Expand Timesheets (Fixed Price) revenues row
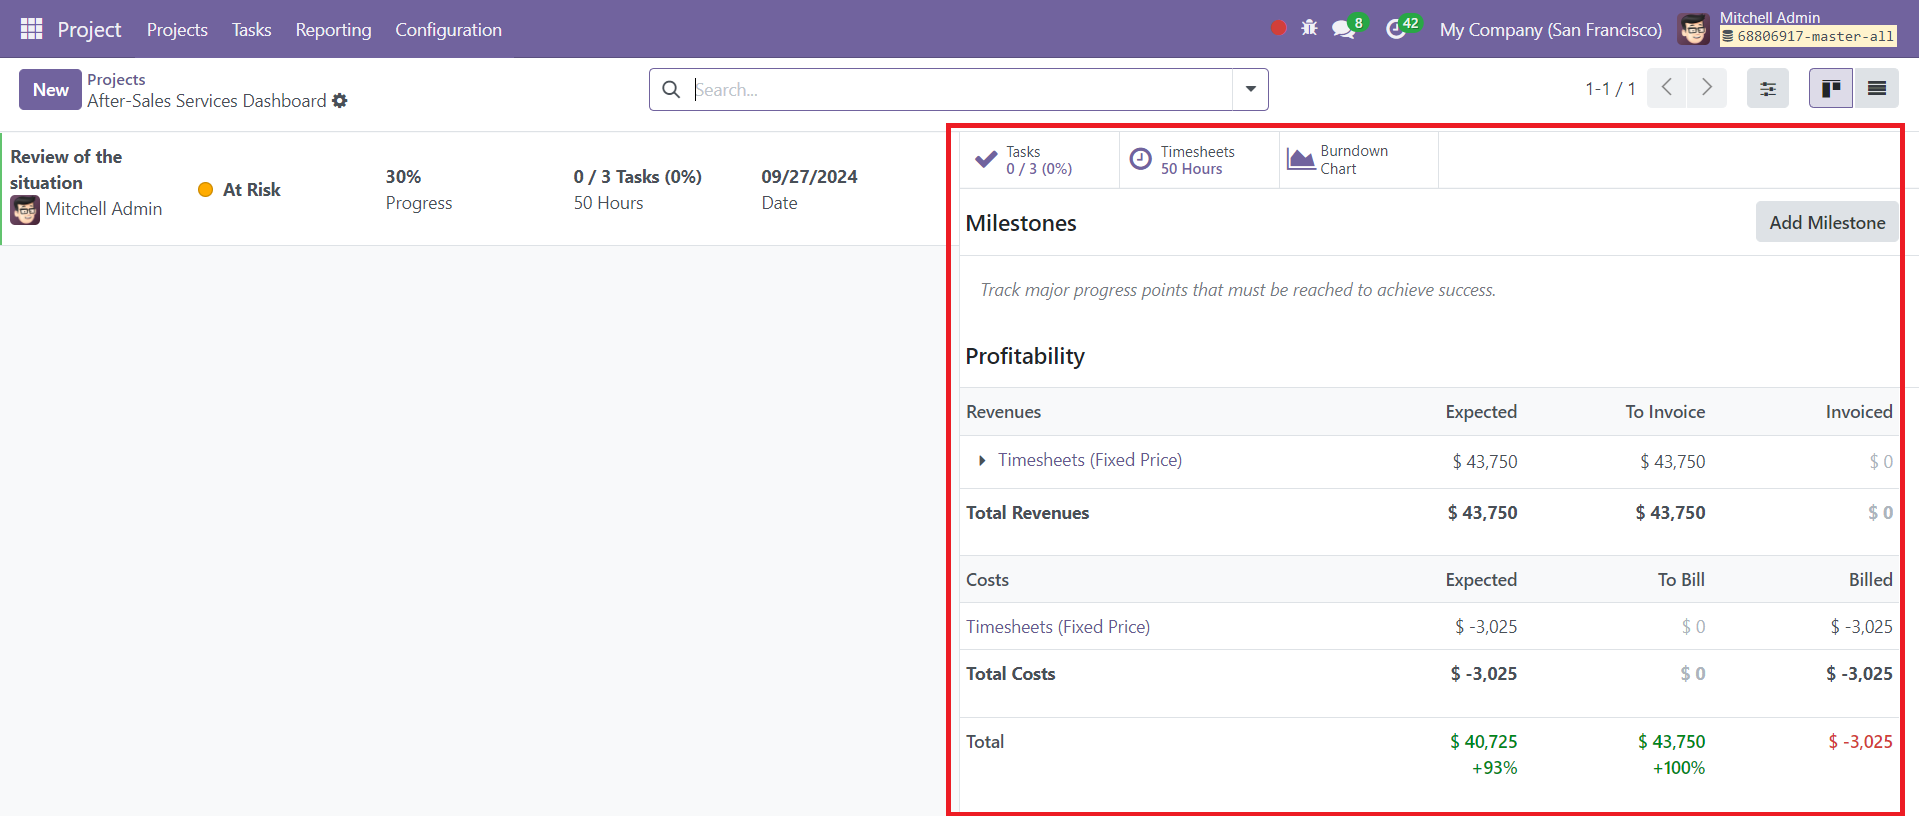 982,461
